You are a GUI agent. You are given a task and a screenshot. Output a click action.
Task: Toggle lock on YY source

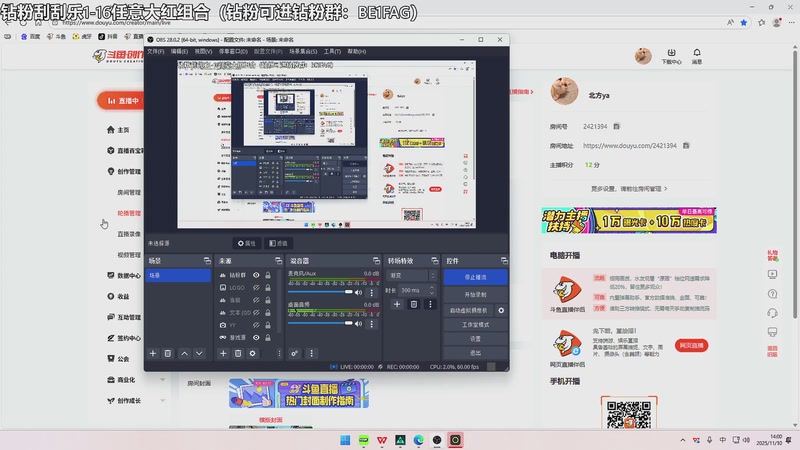268,324
